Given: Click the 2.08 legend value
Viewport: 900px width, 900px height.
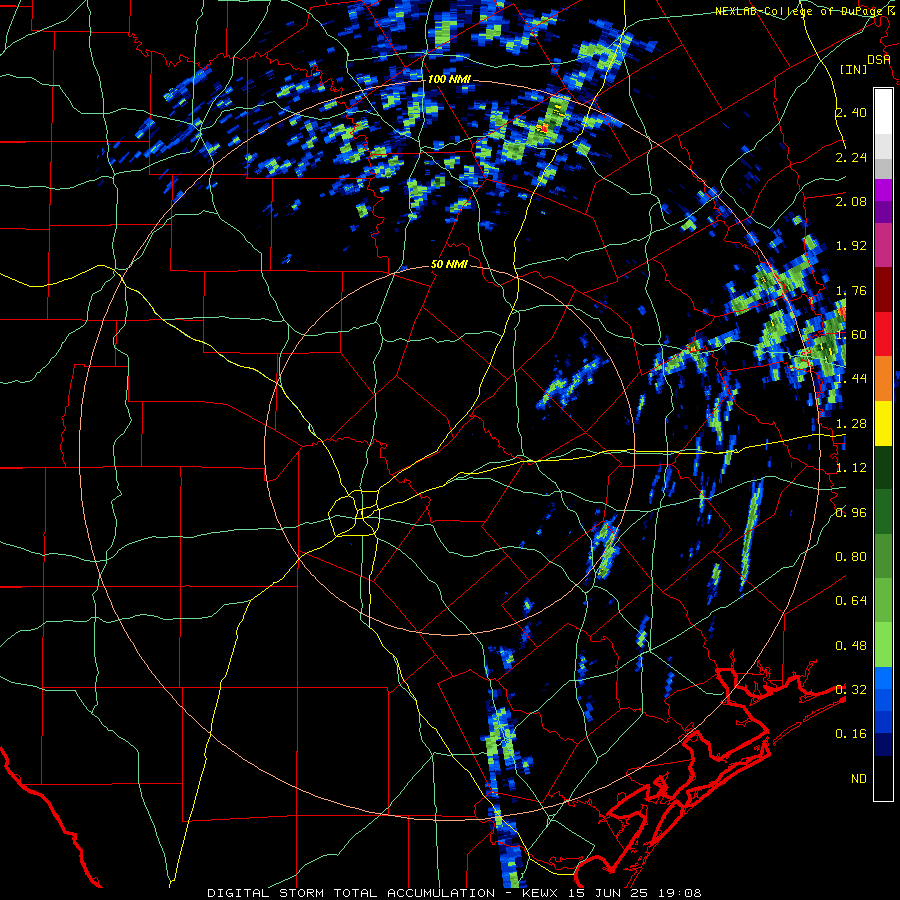Looking at the screenshot, I should click(851, 201).
